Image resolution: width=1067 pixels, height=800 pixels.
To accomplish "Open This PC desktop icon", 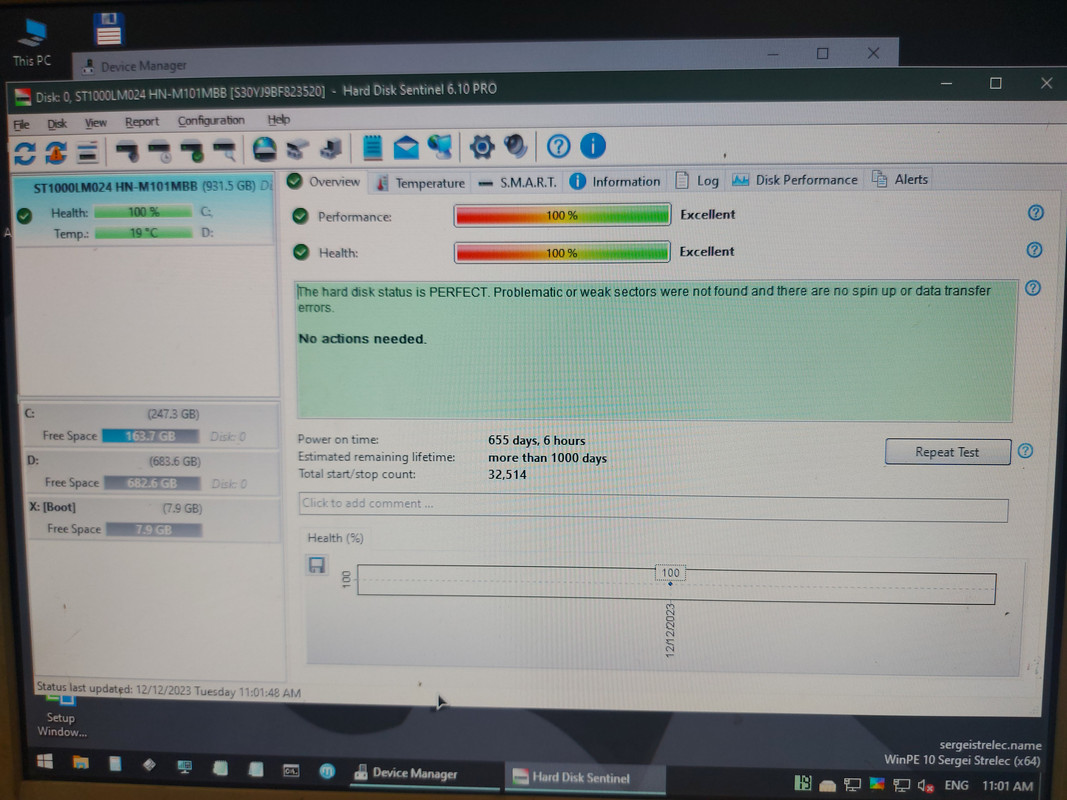I will coord(31,41).
